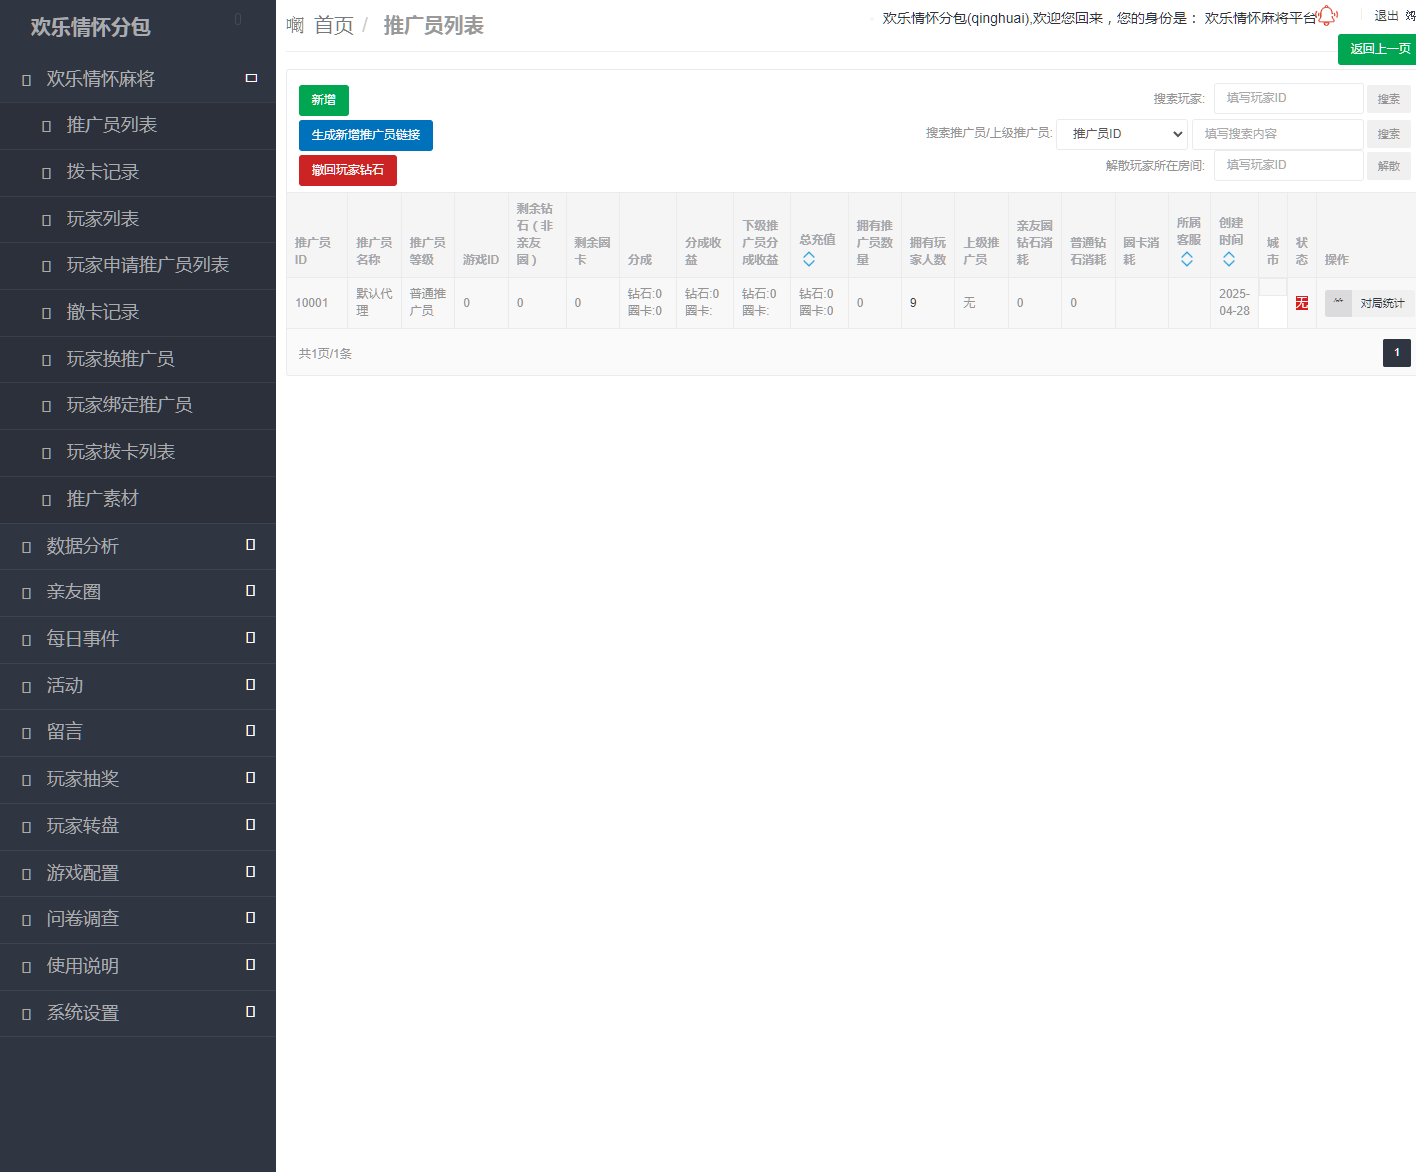The height and width of the screenshot is (1172, 1416).
Task: Select 首页 in the breadcrumb
Action: pos(332,25)
